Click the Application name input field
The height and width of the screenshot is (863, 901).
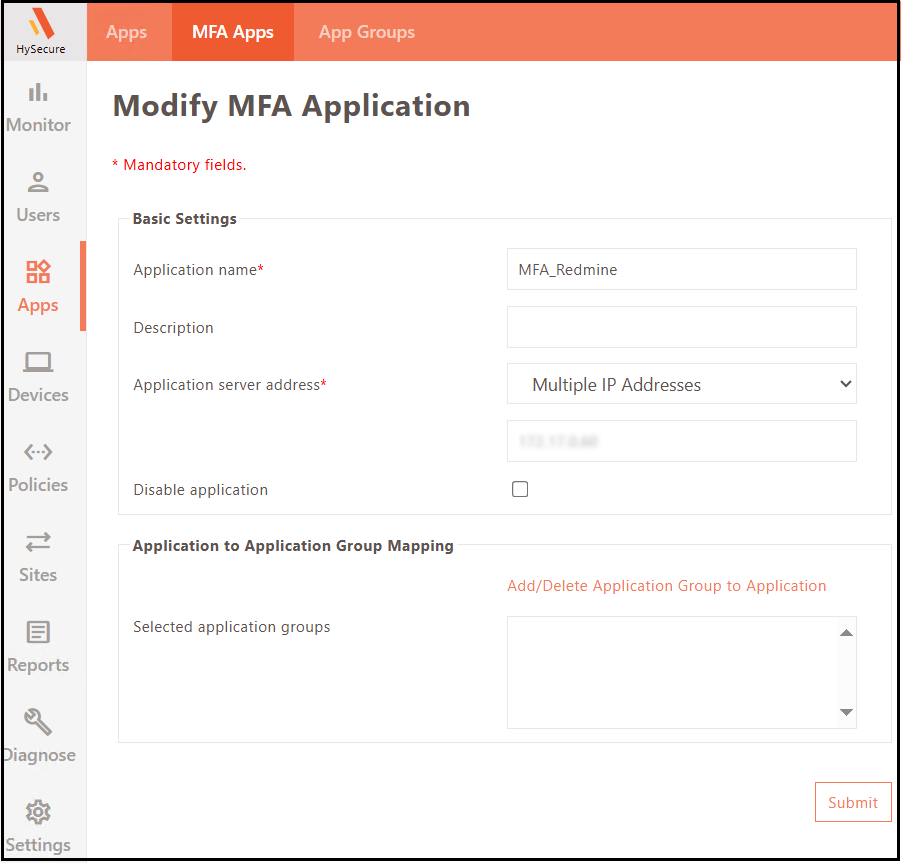click(x=681, y=269)
